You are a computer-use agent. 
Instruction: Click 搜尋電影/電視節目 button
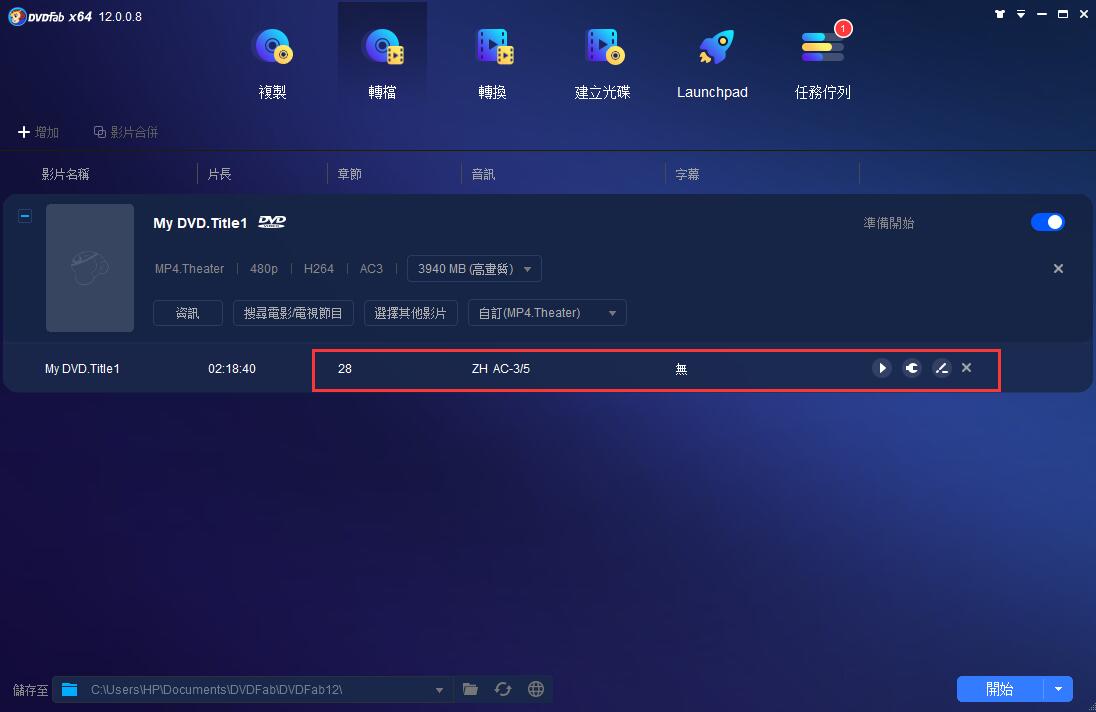[293, 313]
